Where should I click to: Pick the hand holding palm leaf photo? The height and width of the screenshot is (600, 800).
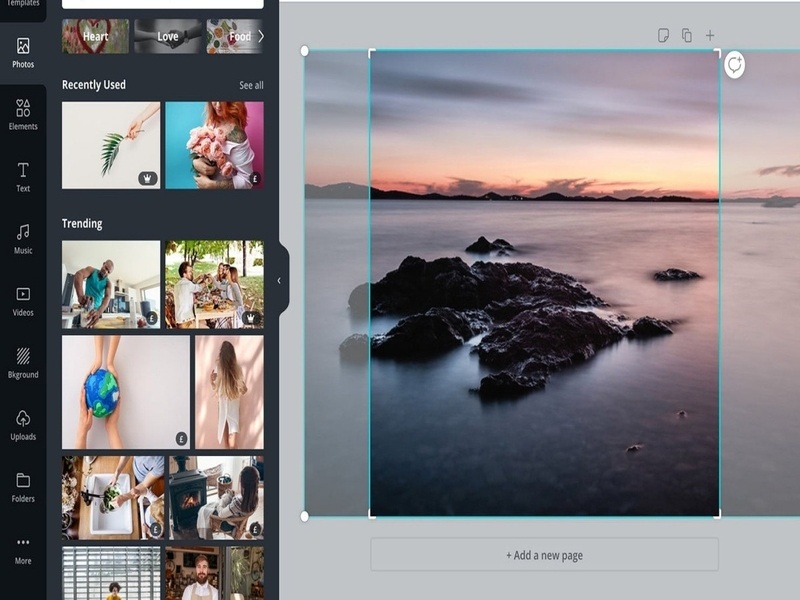(x=111, y=145)
